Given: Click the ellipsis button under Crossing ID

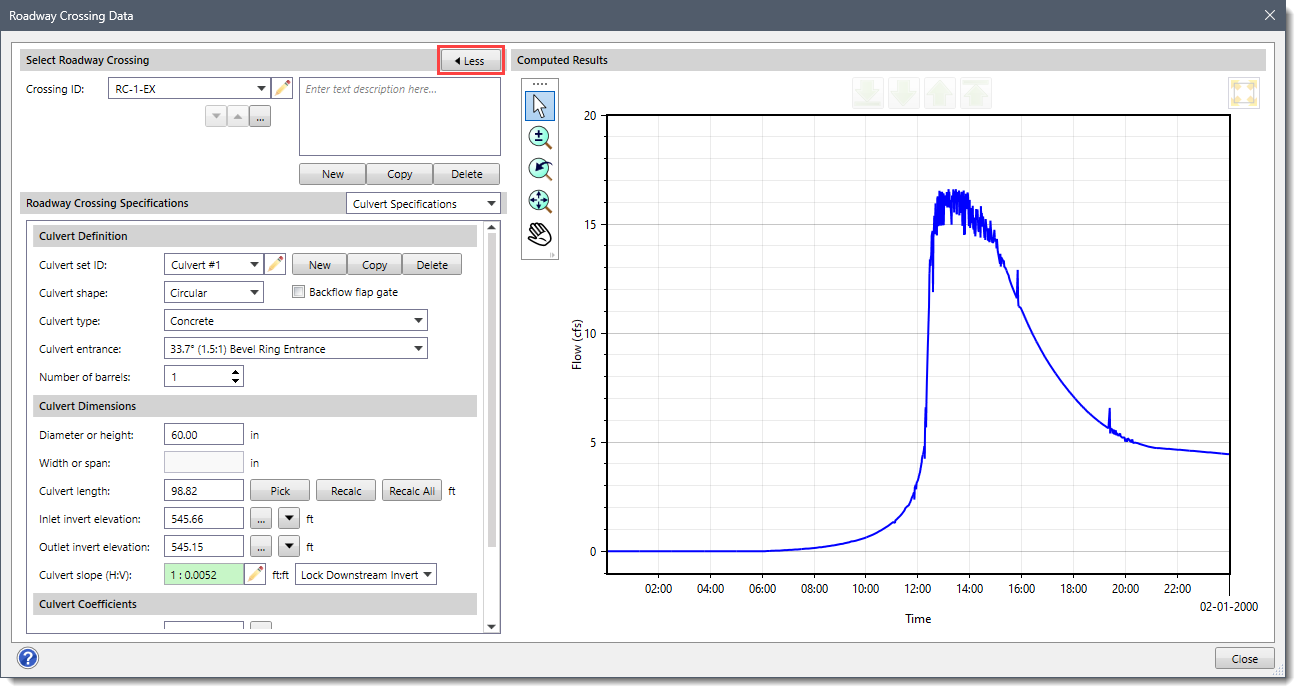Looking at the screenshot, I should pyautogui.click(x=260, y=117).
